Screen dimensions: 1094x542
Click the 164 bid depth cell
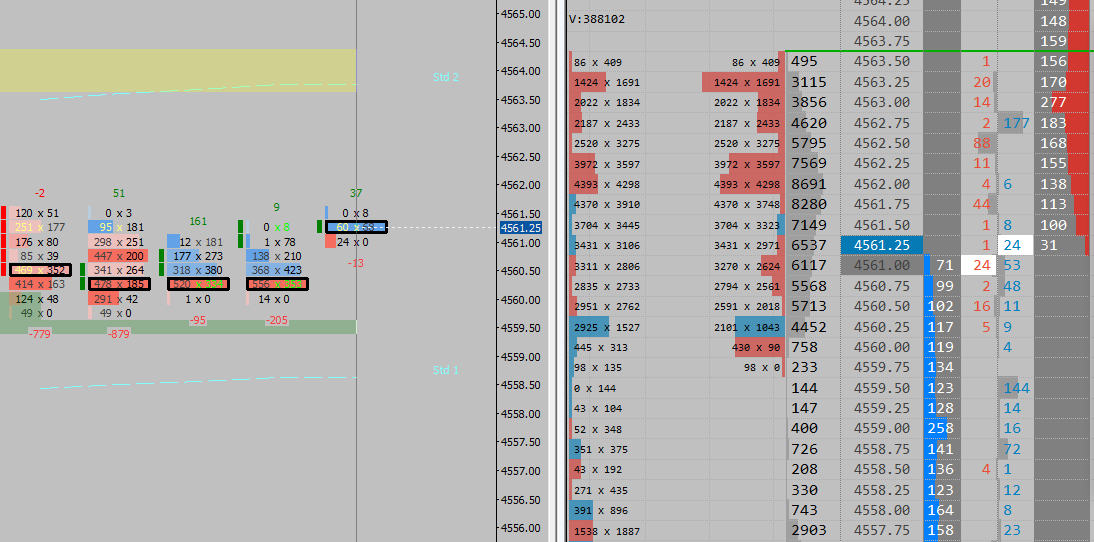[942, 511]
